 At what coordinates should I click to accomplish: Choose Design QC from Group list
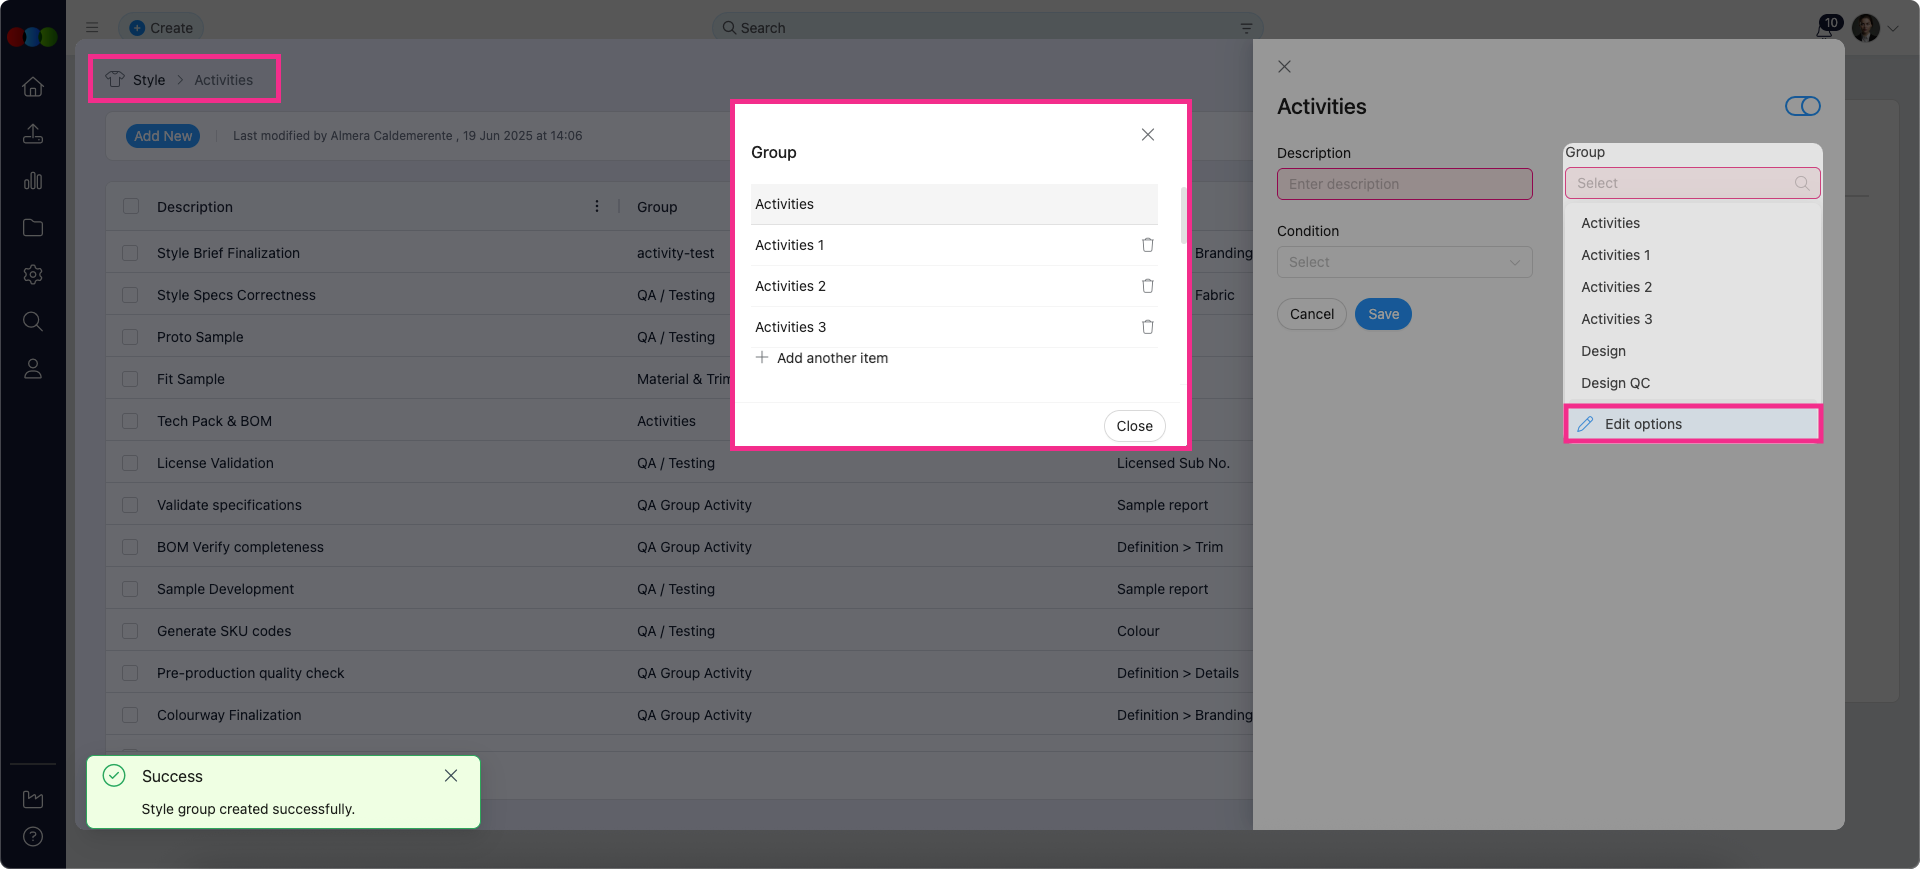click(x=1615, y=383)
